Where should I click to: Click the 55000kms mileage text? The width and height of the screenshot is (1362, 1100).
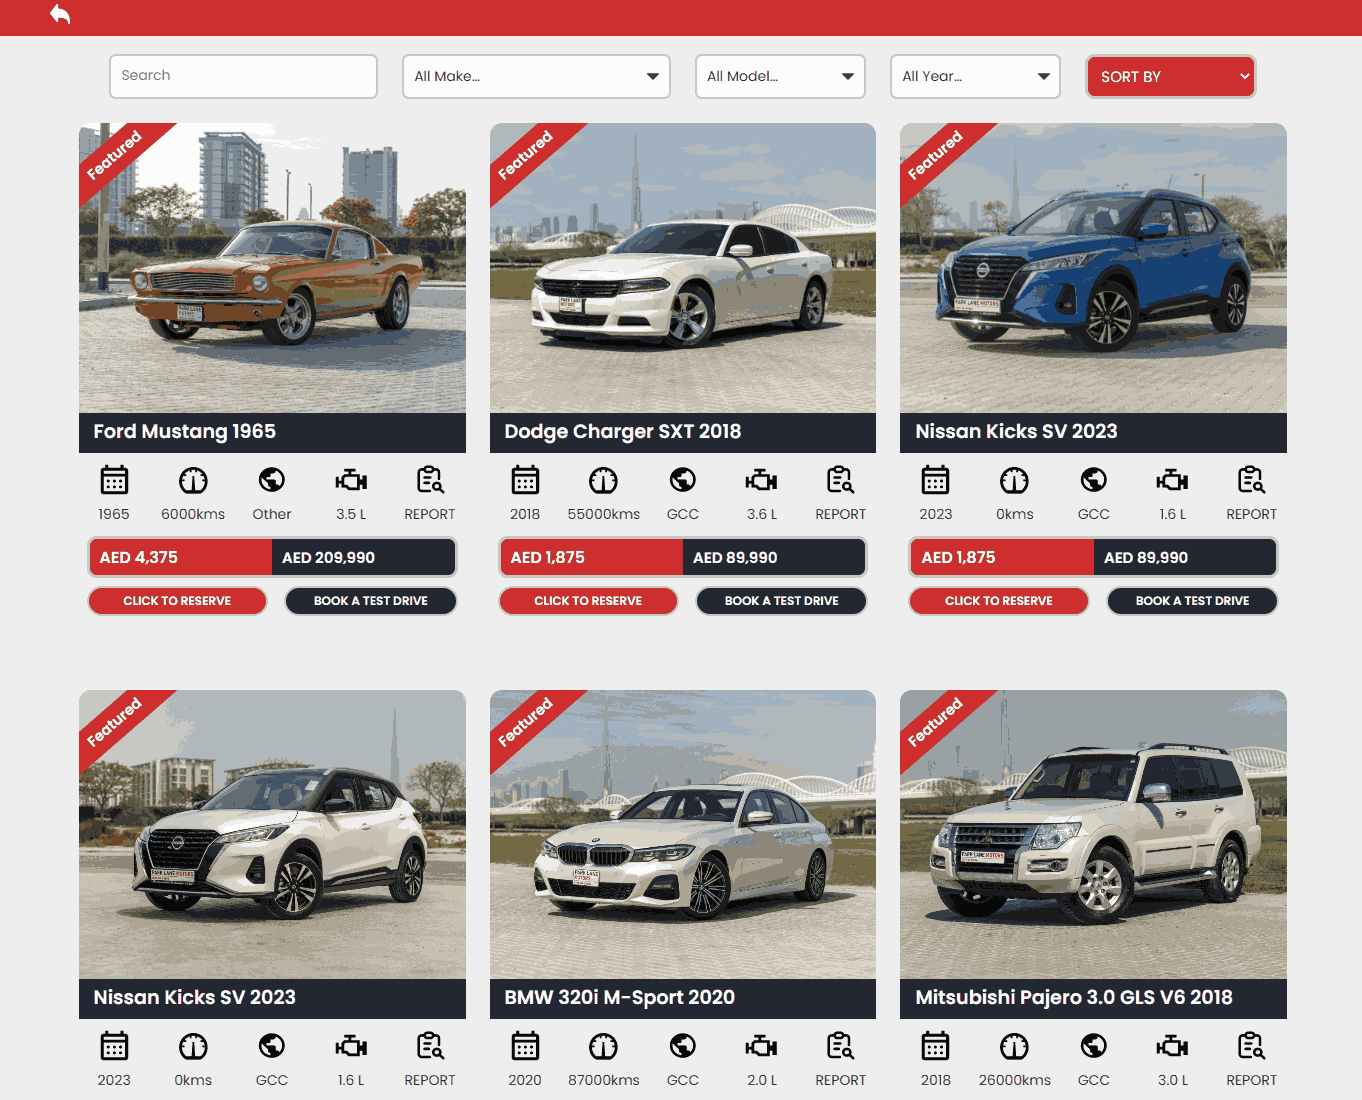[x=604, y=514]
